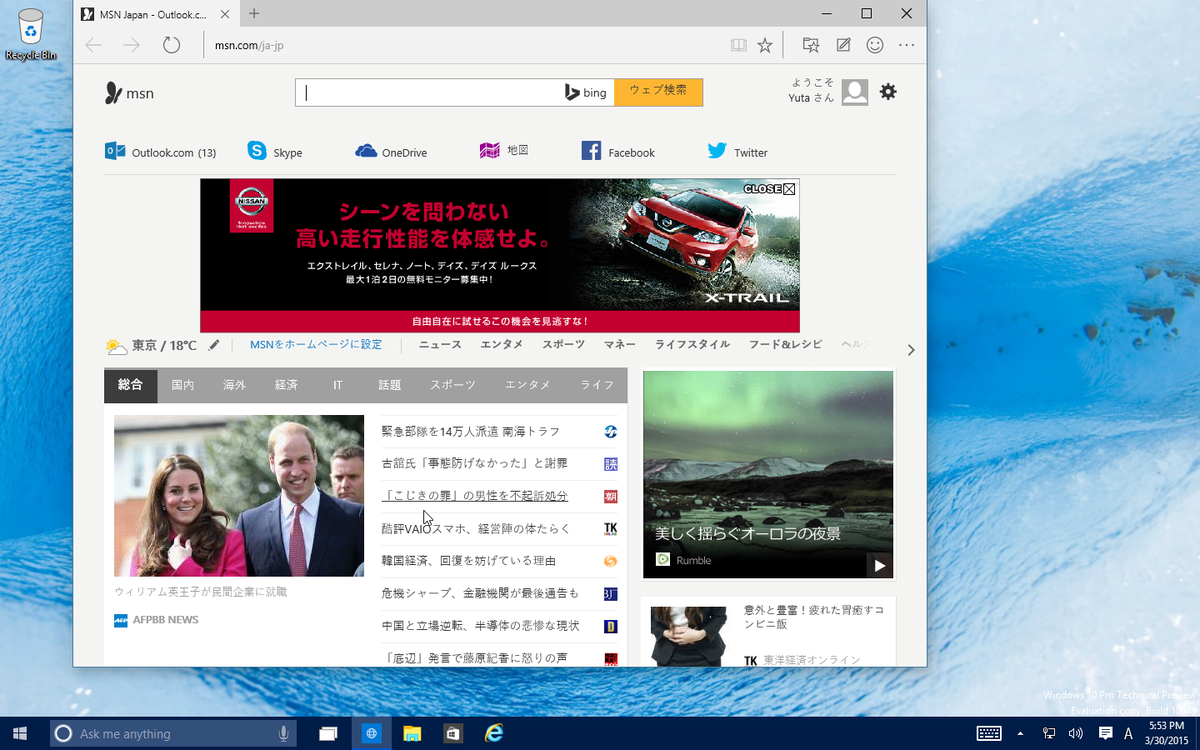Click the msn butterfly logo
Viewport: 1200px width, 750px height.
[129, 93]
